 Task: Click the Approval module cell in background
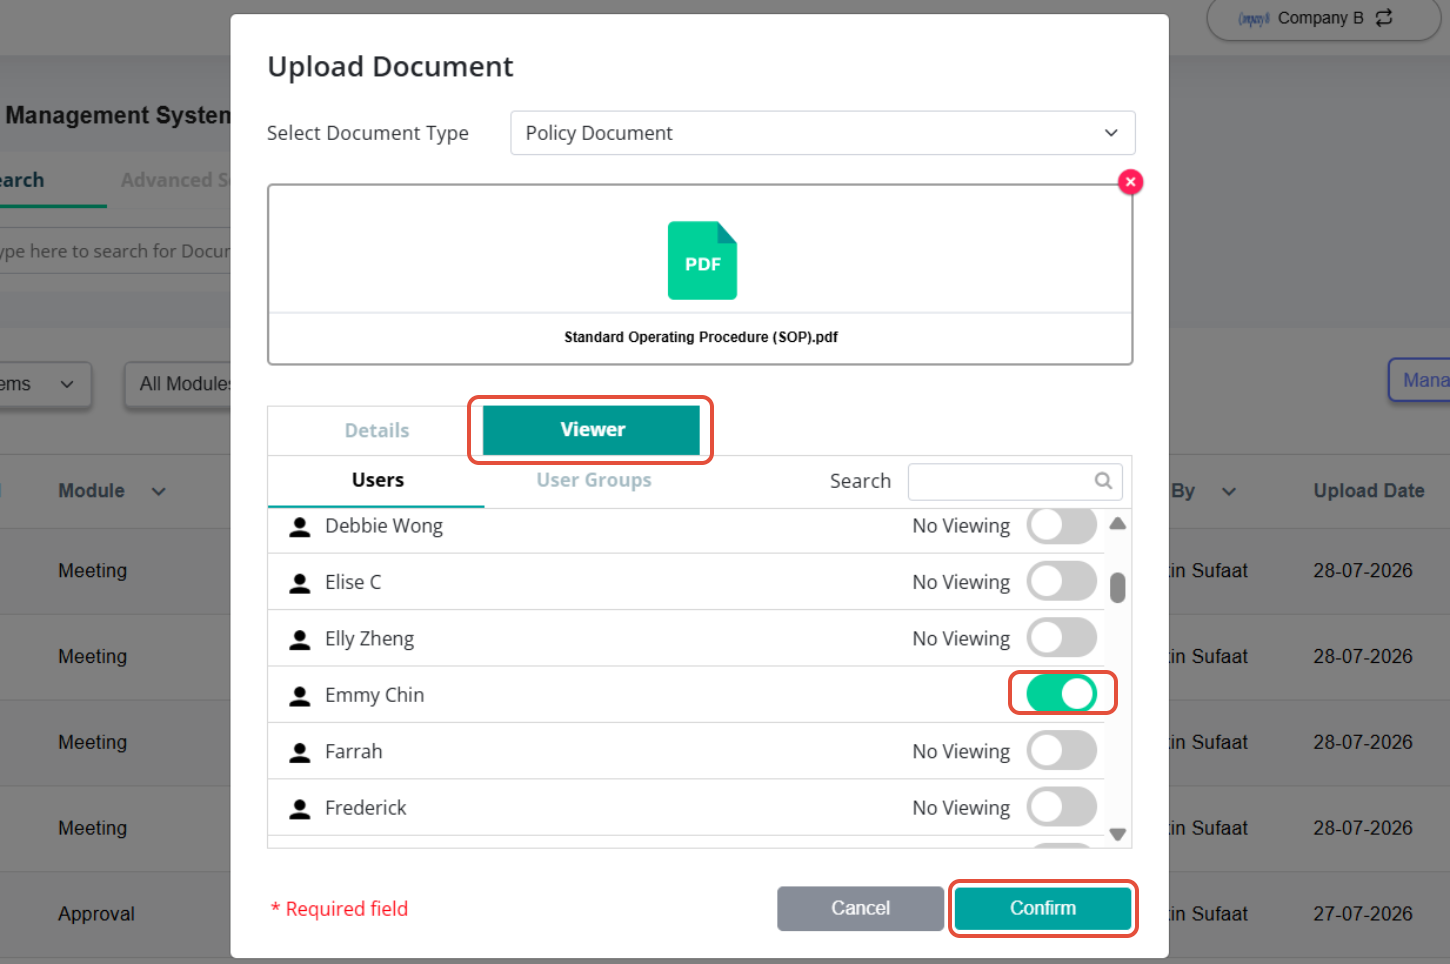click(x=96, y=914)
